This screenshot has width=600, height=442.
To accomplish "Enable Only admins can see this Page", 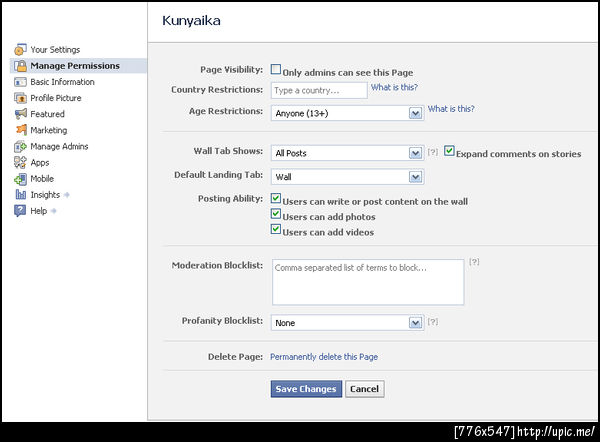I will pyautogui.click(x=276, y=69).
